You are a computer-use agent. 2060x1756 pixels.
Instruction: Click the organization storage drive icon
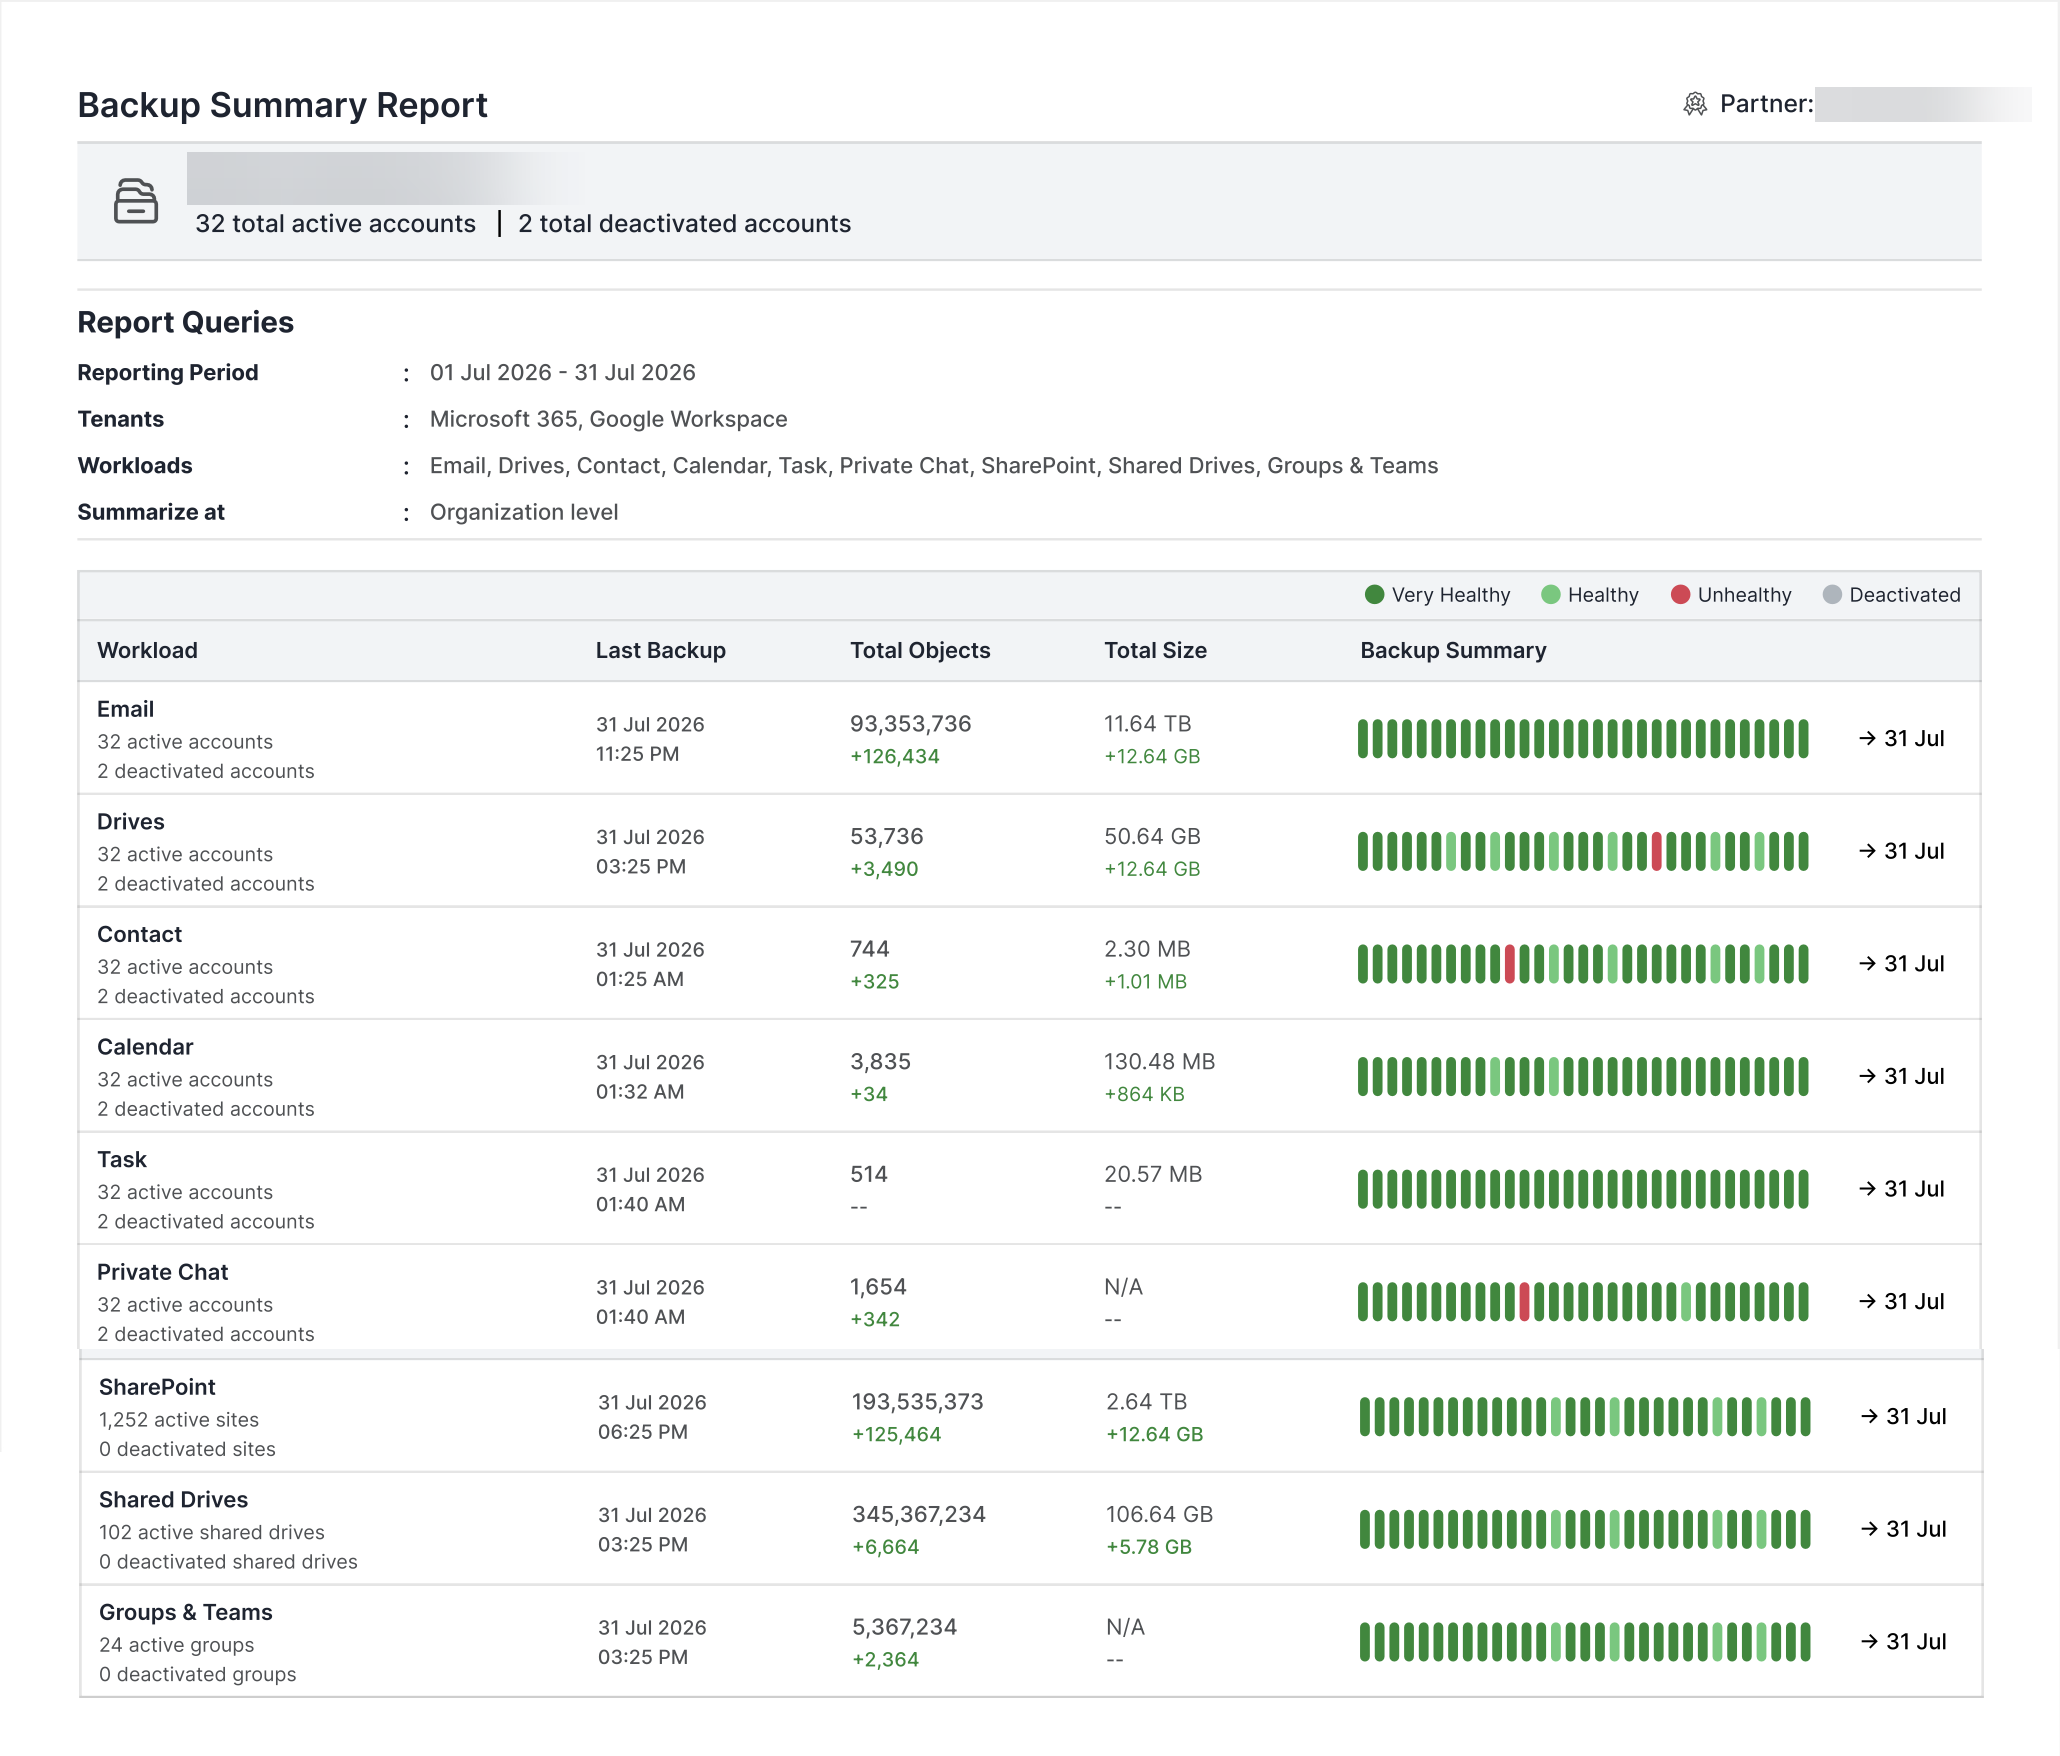tap(136, 201)
